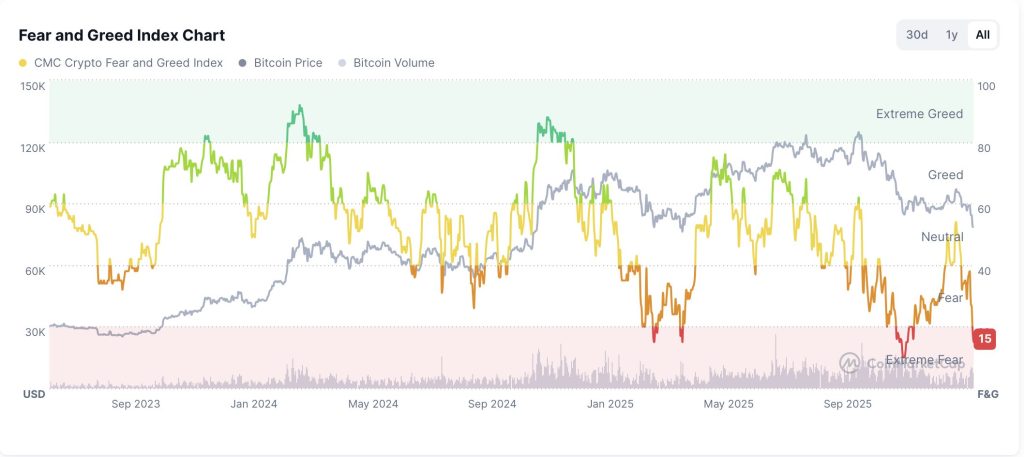
Task: Click the Greed zone label
Action: tap(945, 174)
